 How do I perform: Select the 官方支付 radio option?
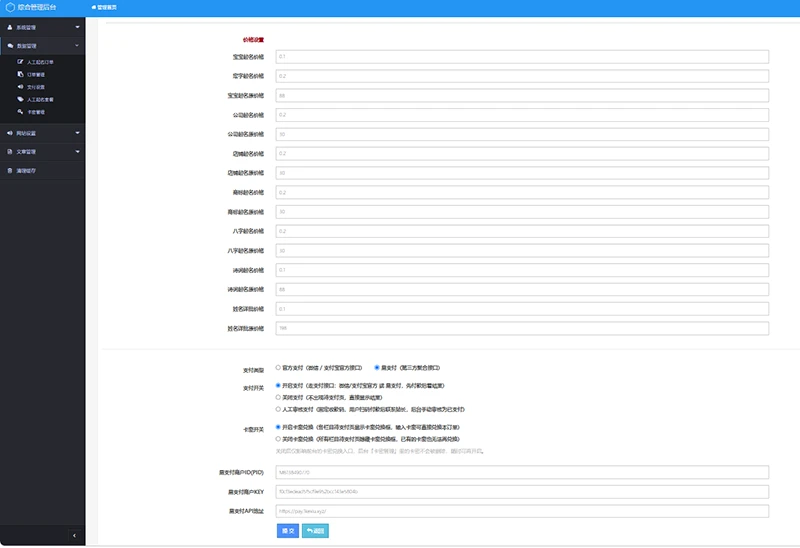click(278, 367)
